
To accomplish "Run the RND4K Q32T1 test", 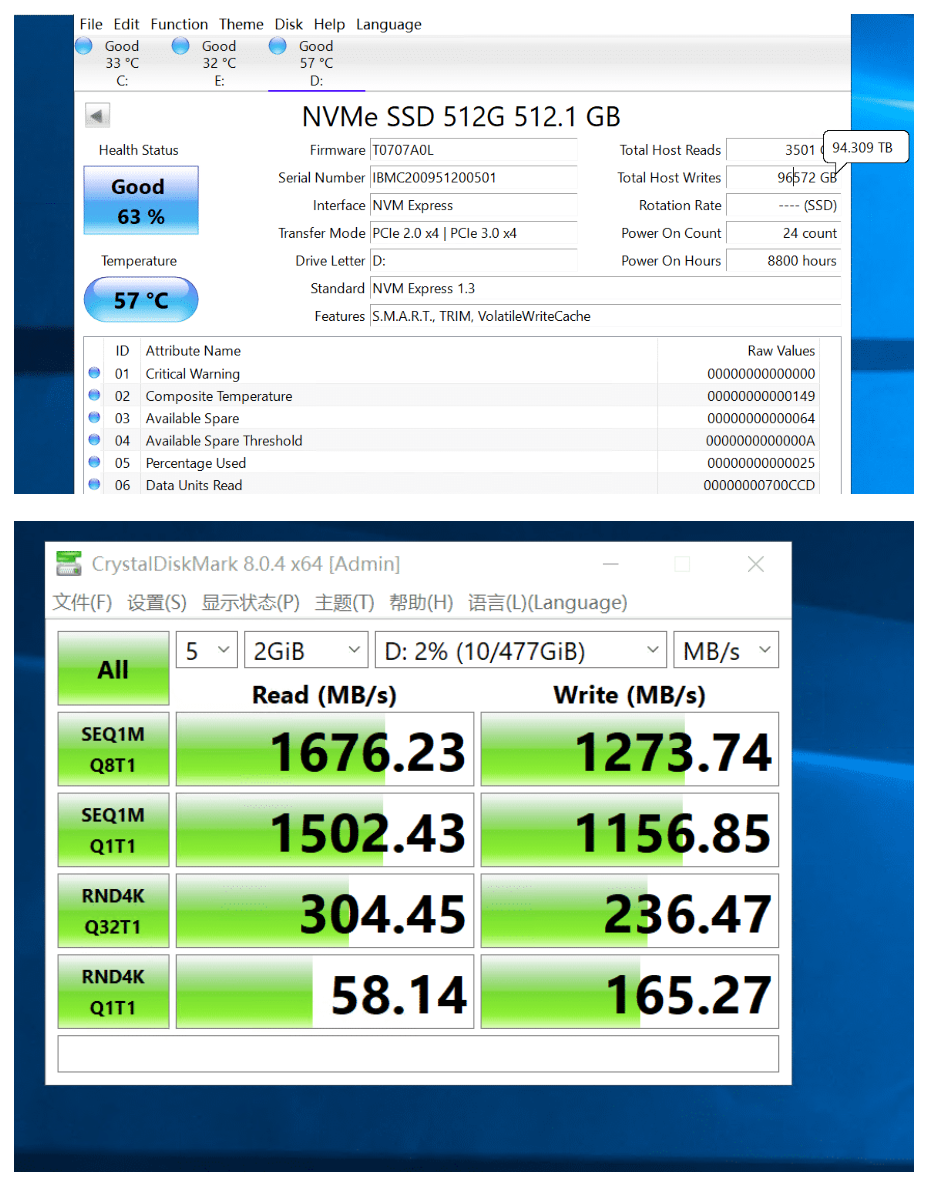I will pos(113,911).
